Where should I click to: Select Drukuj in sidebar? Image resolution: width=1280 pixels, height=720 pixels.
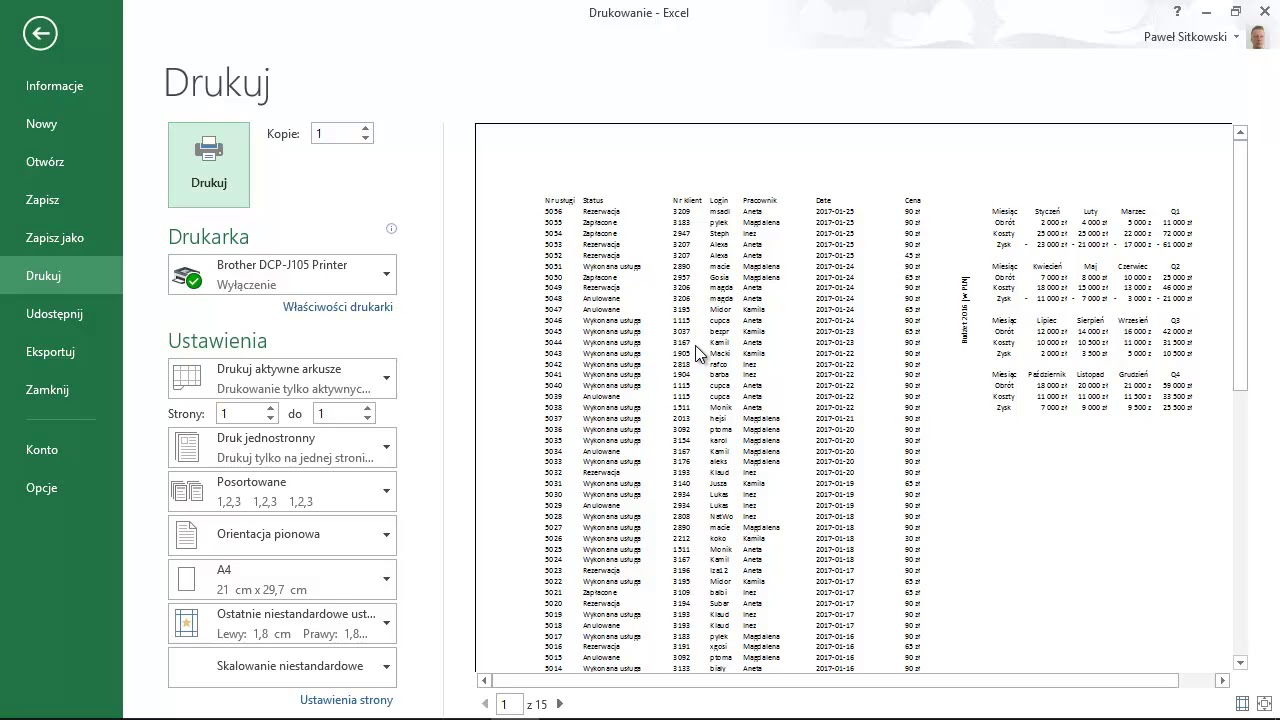click(x=61, y=276)
